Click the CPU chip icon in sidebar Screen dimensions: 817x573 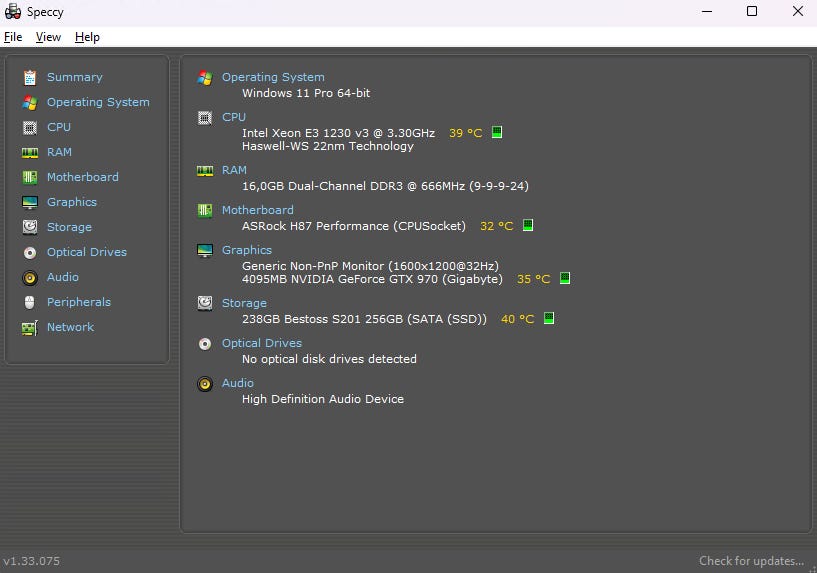coord(30,128)
